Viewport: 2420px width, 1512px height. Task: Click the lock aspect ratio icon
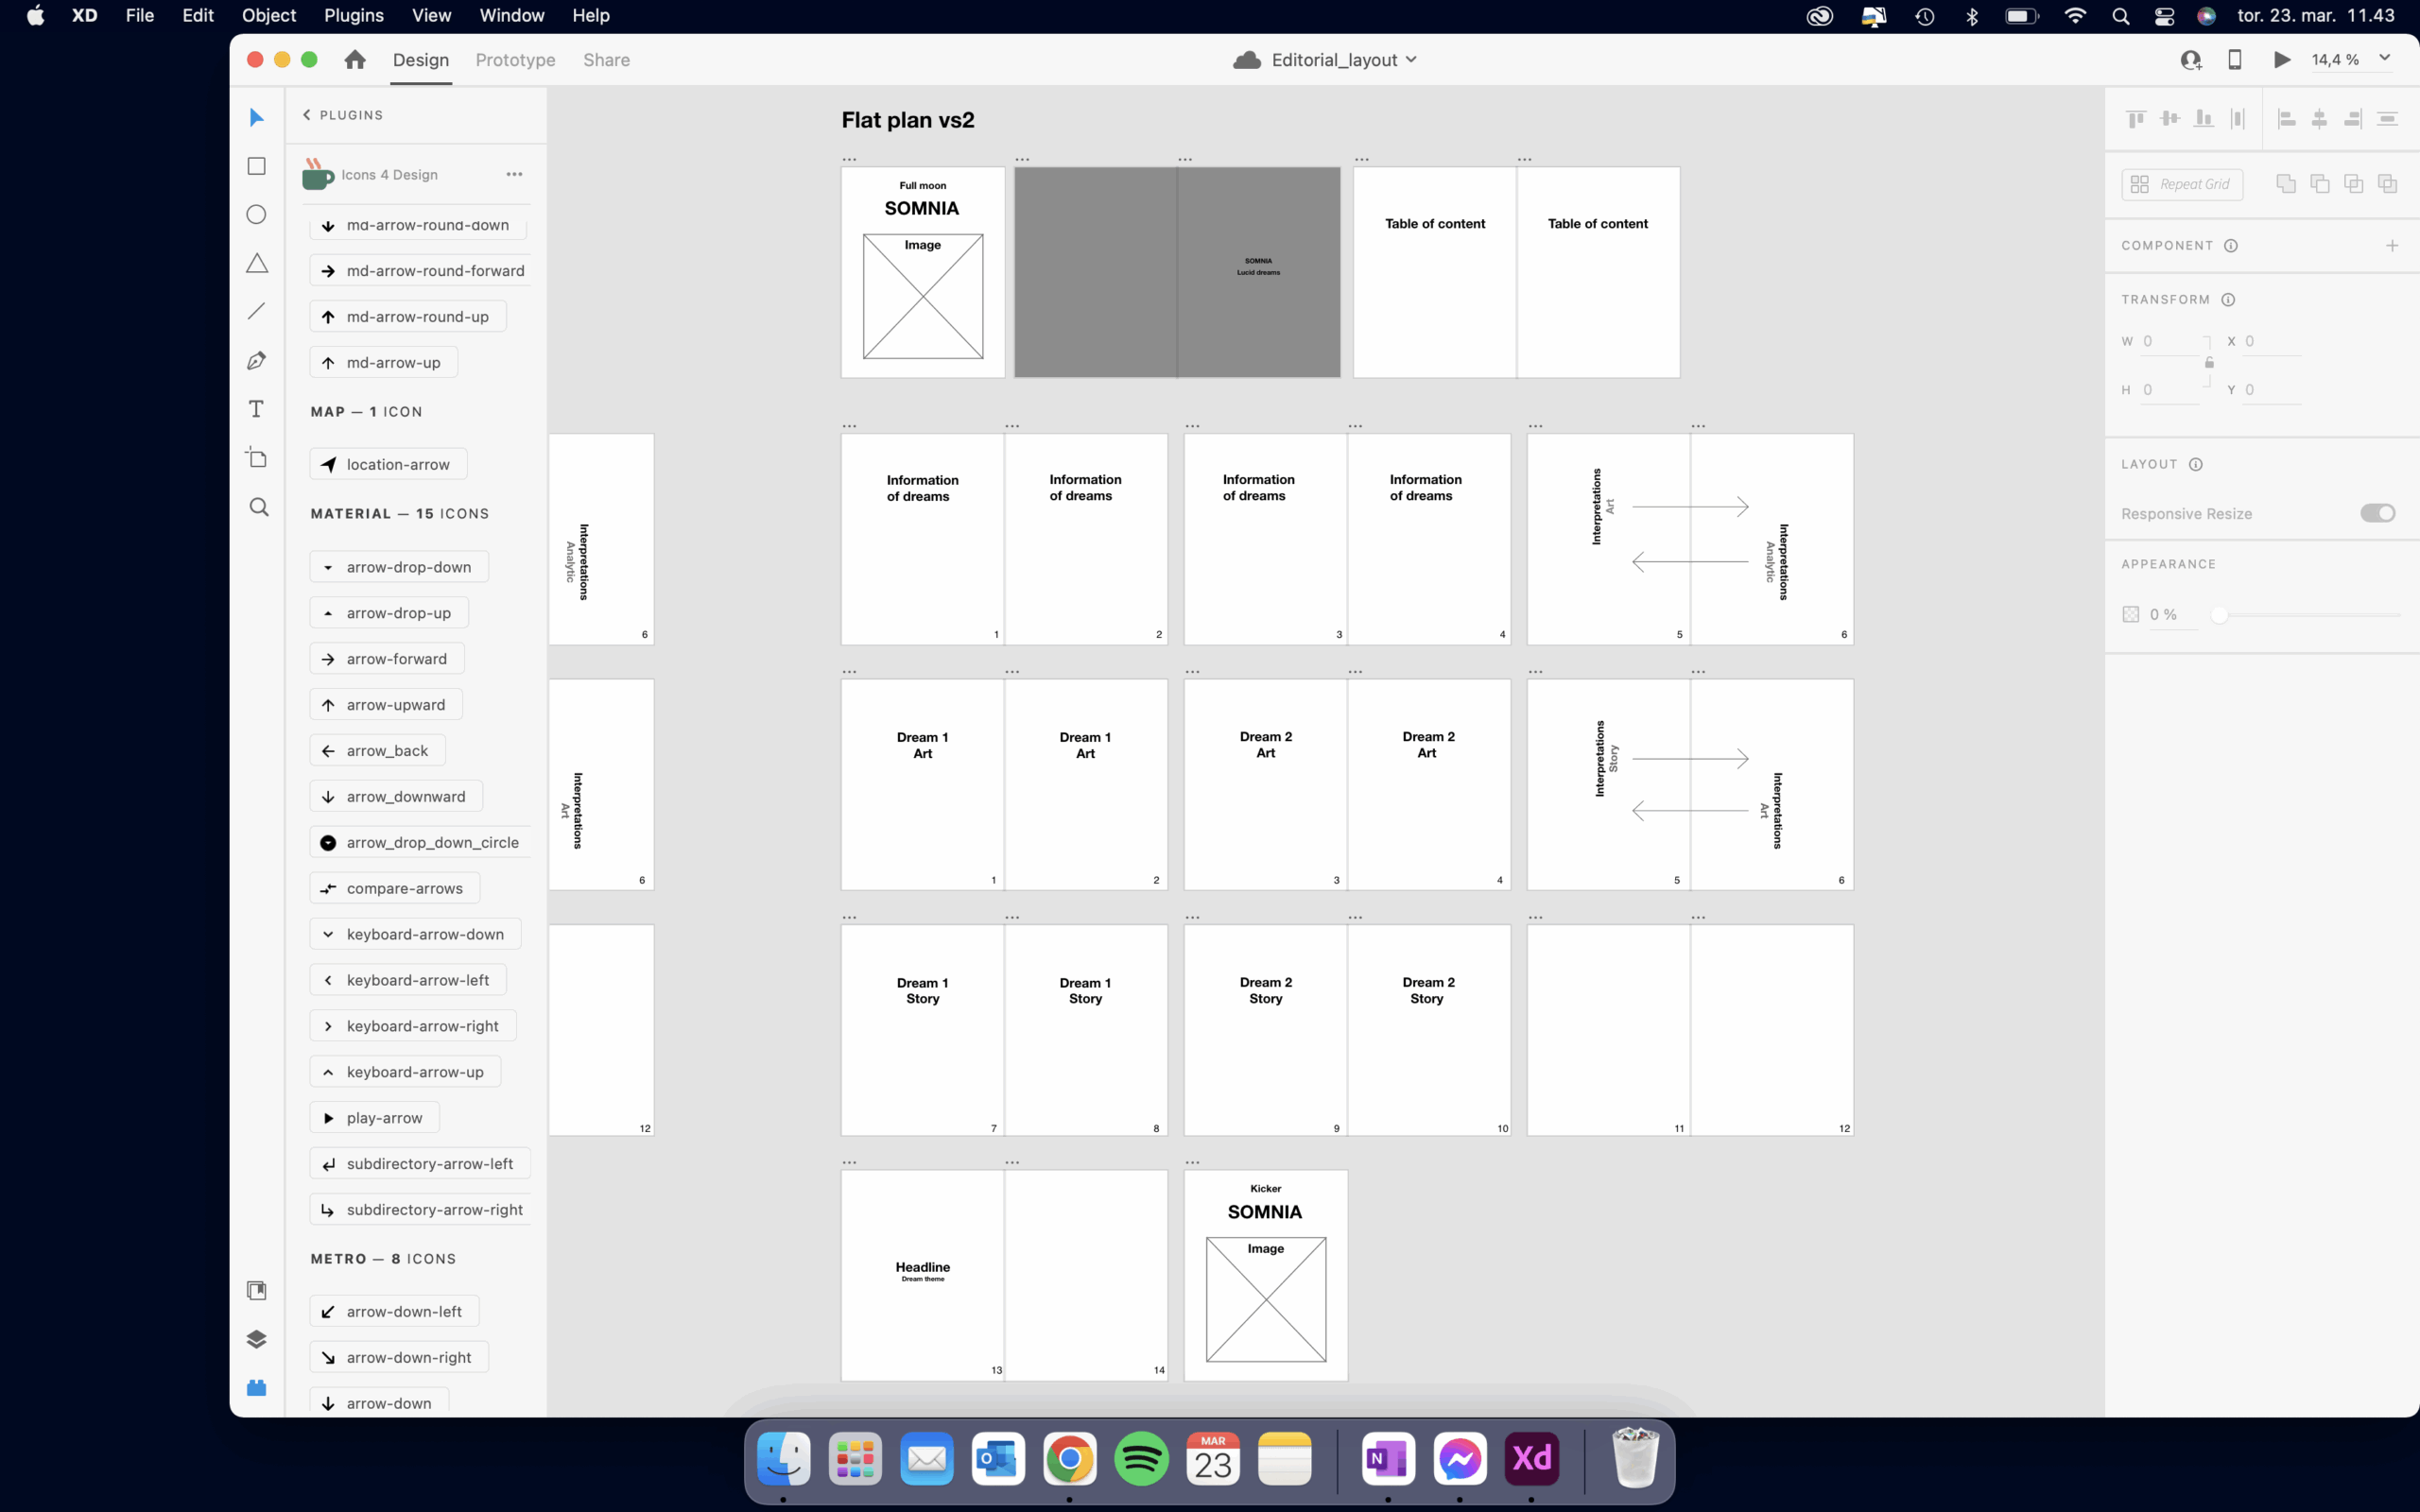tap(2209, 363)
